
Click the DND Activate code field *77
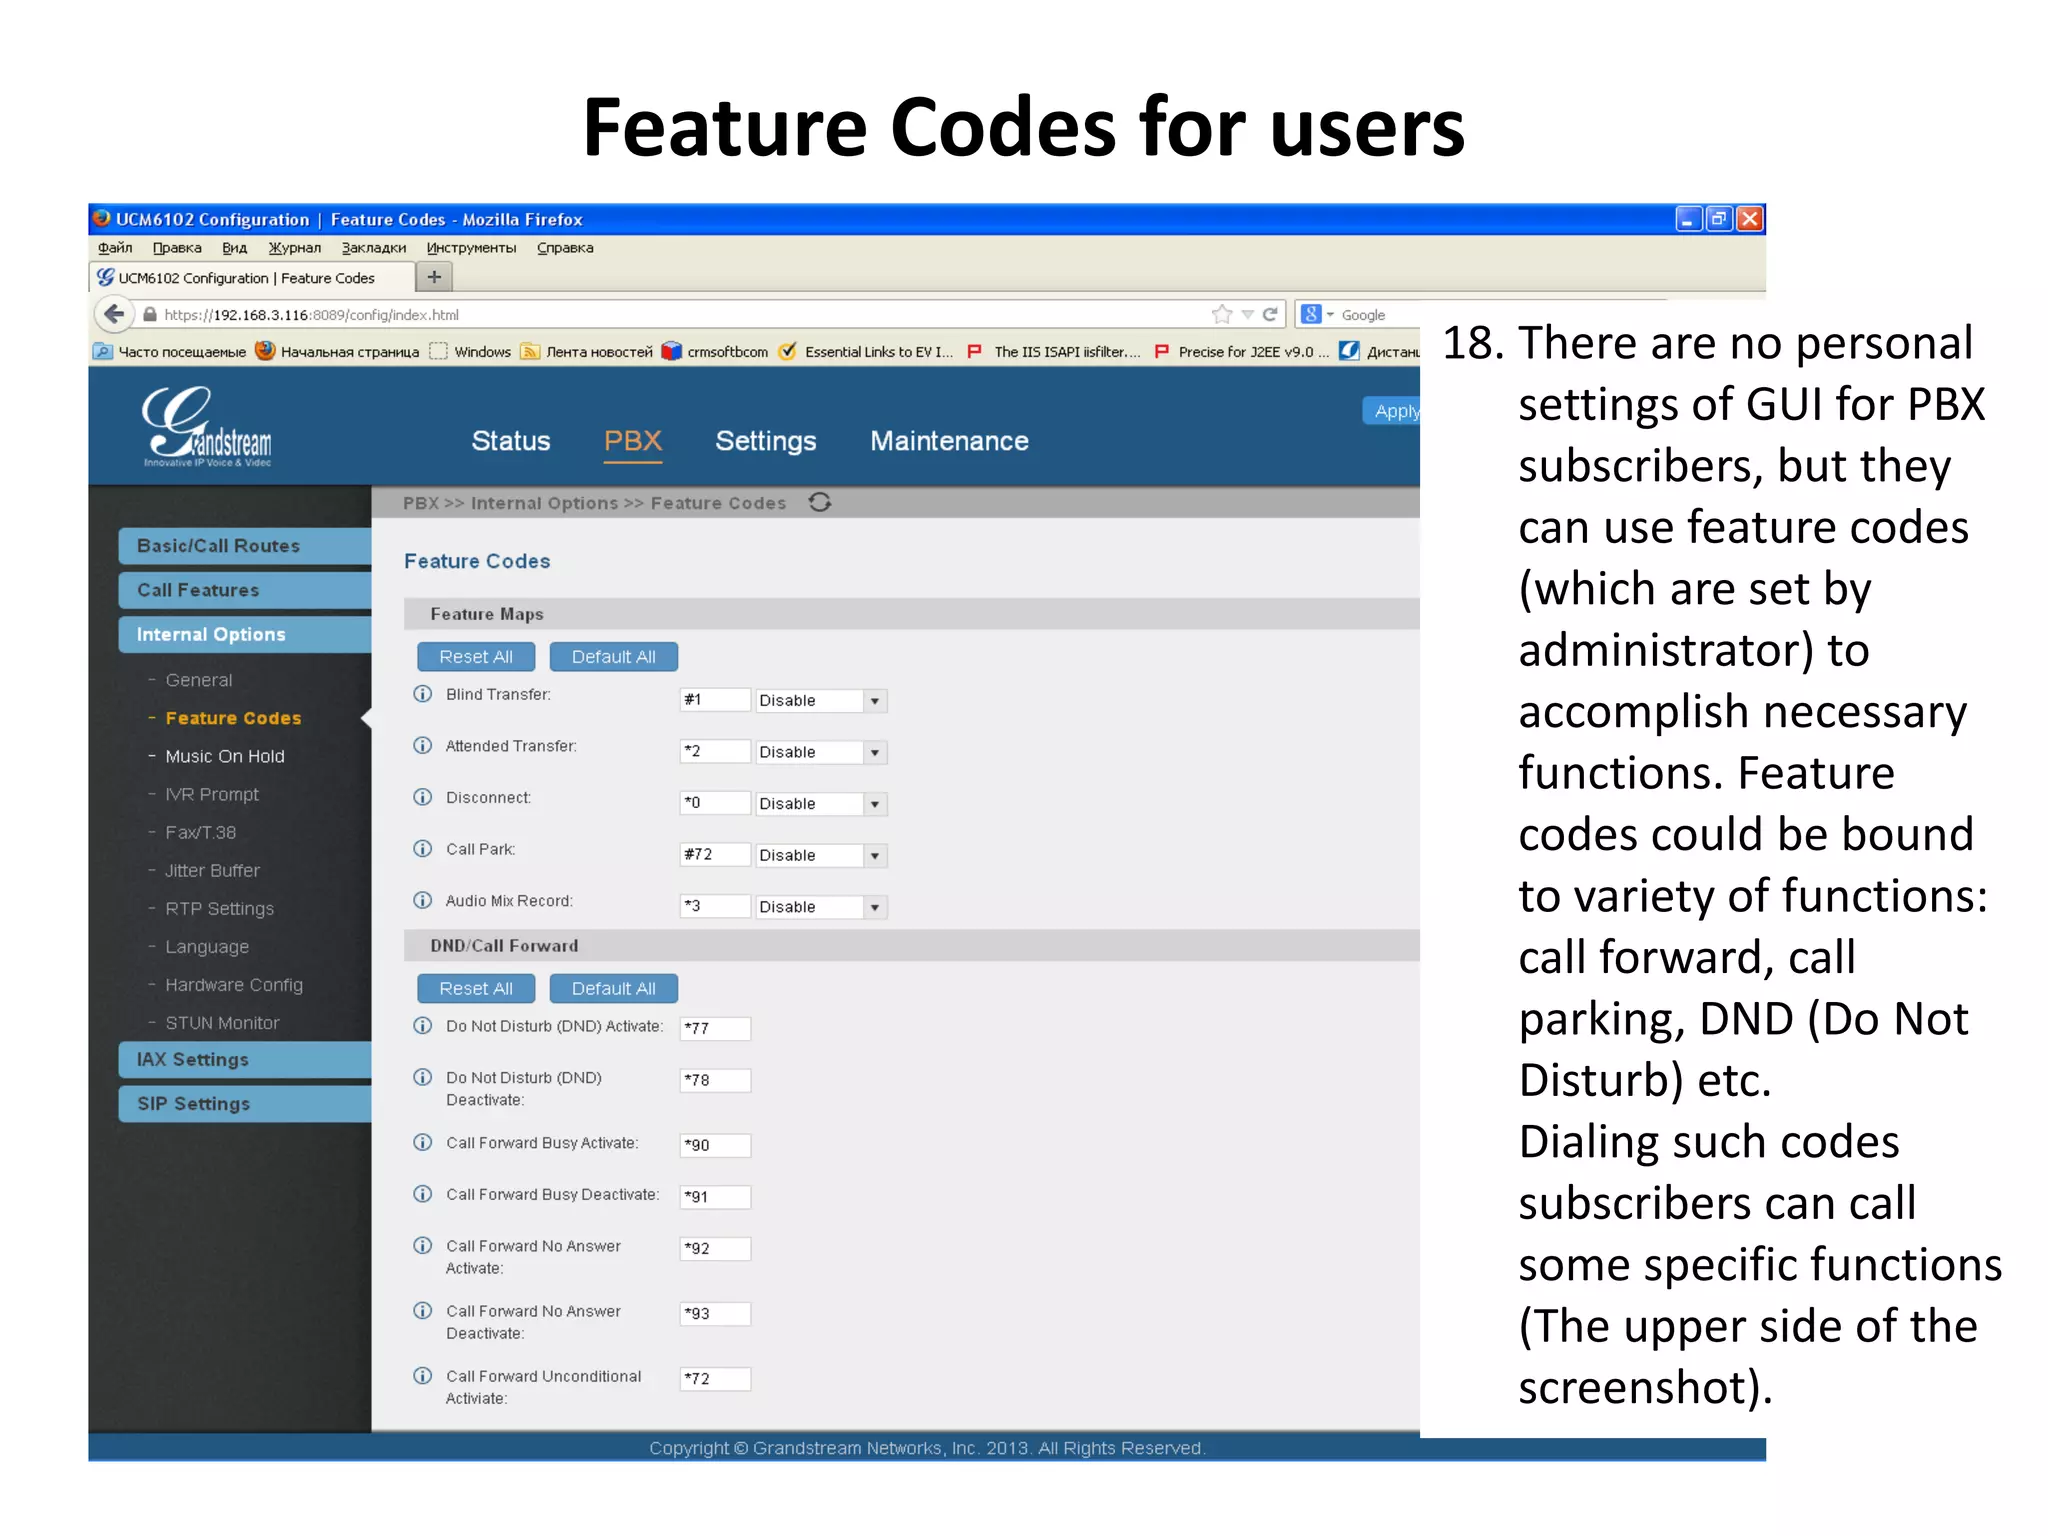[x=715, y=1028]
